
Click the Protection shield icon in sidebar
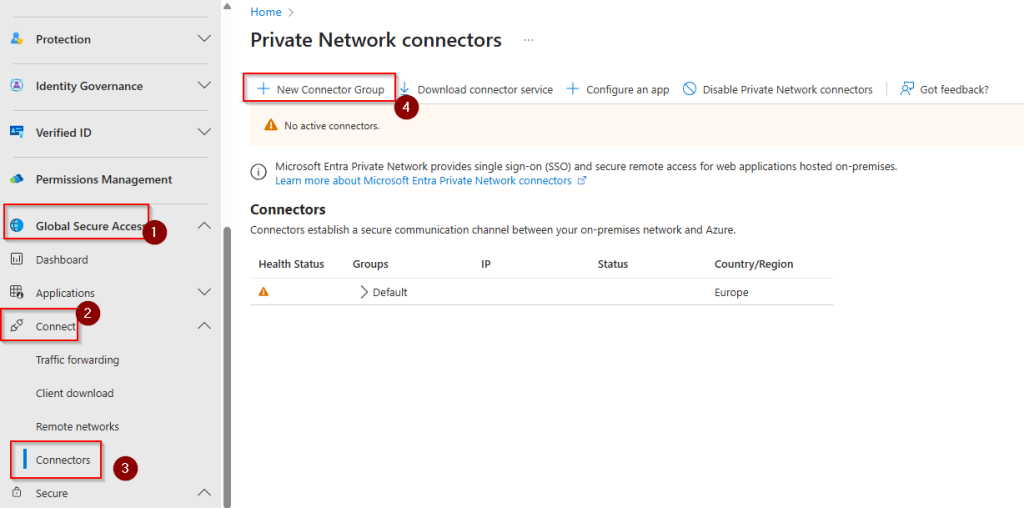pos(16,39)
